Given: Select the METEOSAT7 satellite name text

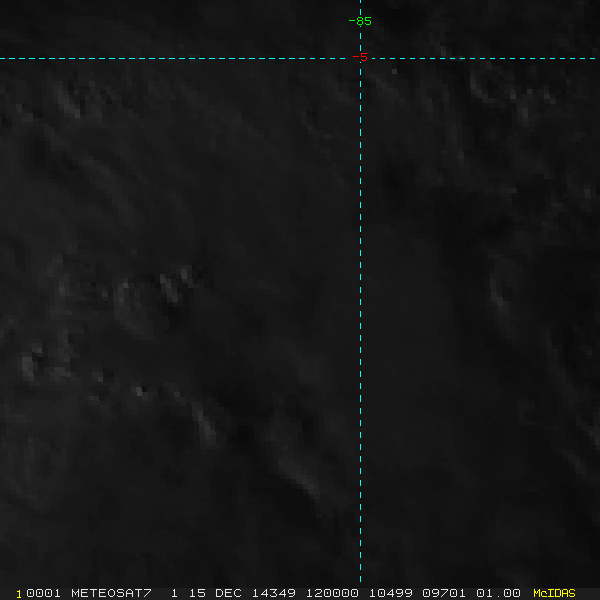Looking at the screenshot, I should click(110, 593).
